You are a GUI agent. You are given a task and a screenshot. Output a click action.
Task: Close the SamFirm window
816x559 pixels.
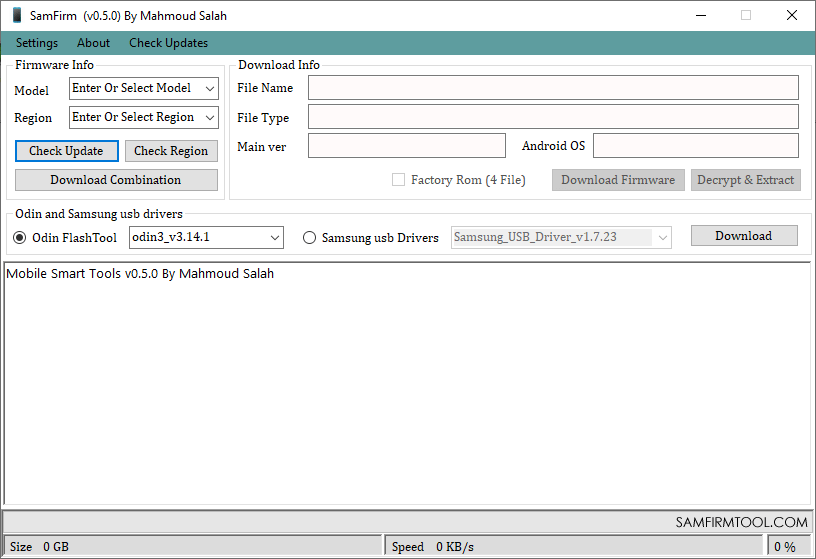tap(792, 15)
